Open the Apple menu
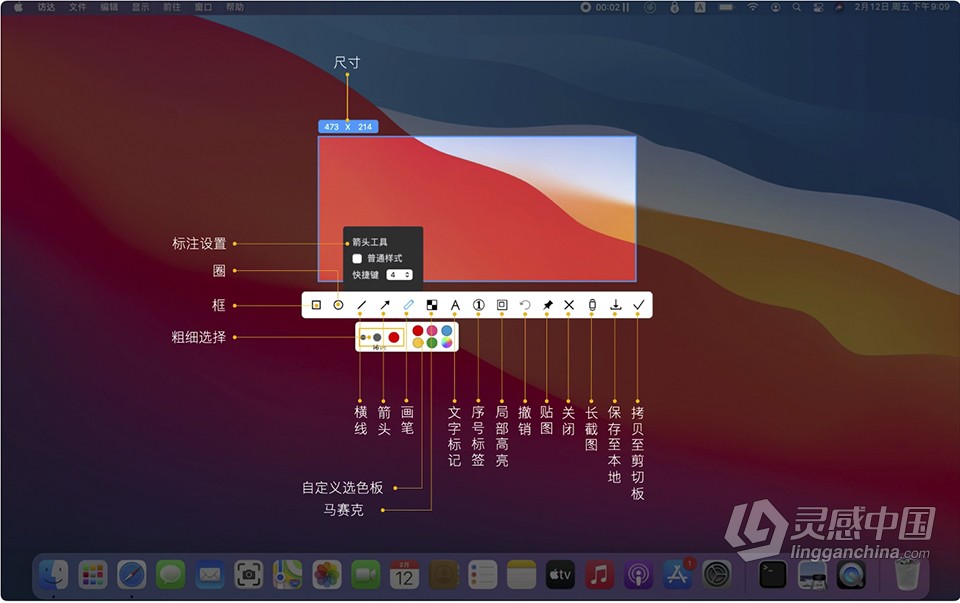The image size is (960, 603). click(18, 7)
